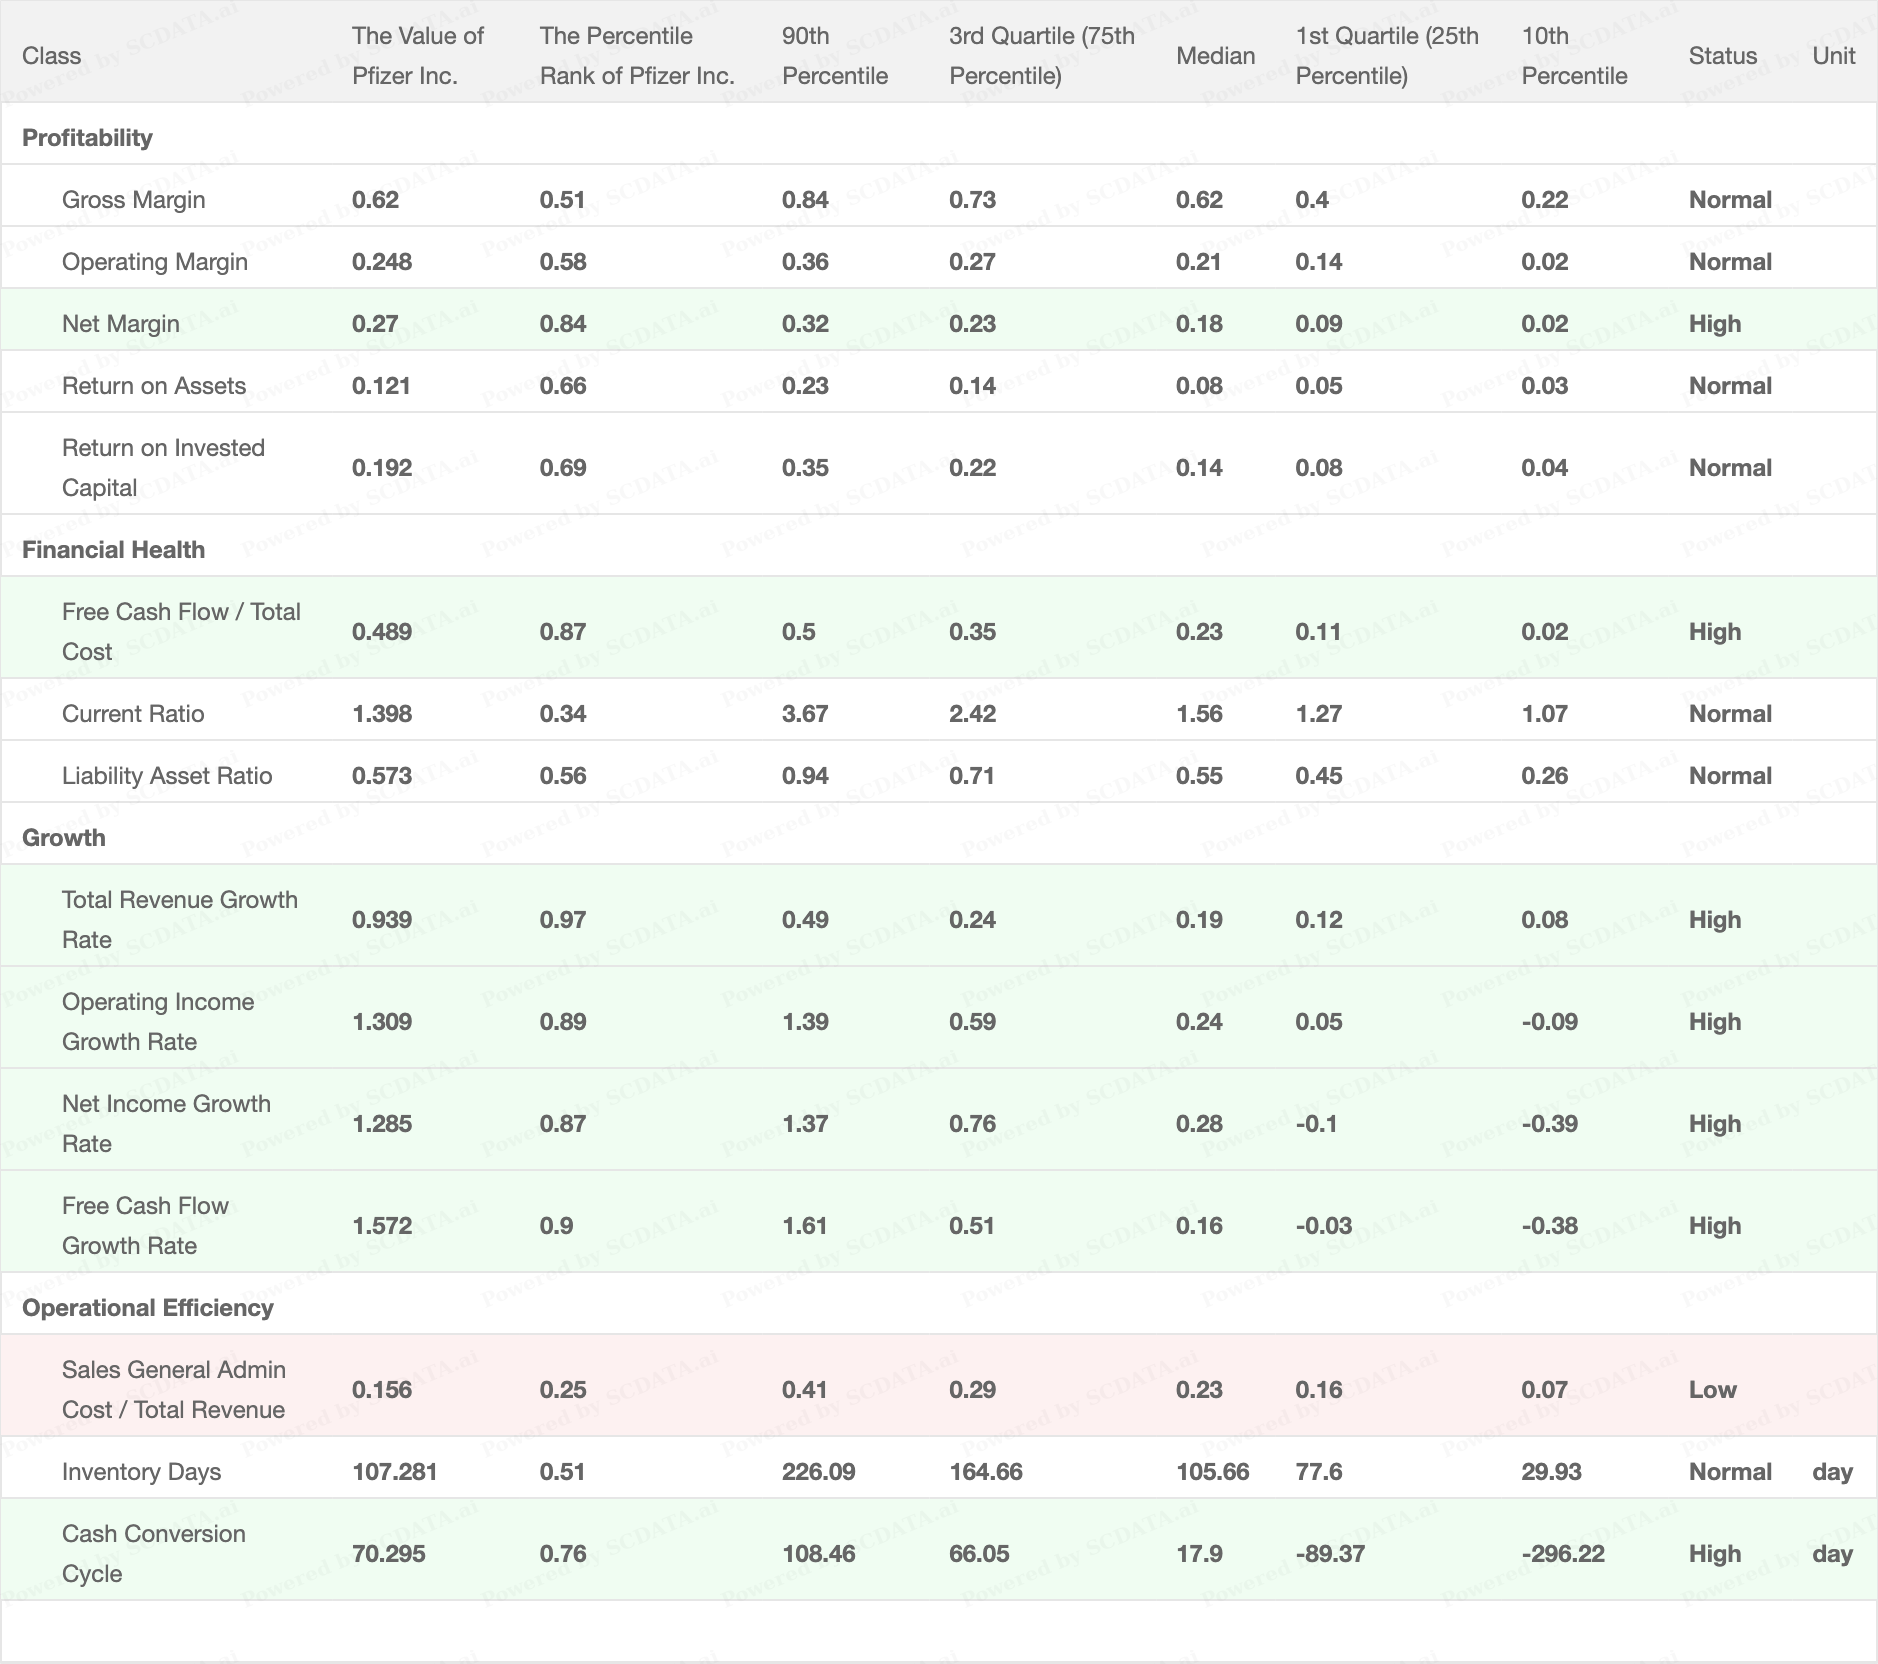
Task: Select the Median column header
Action: click(x=1215, y=56)
